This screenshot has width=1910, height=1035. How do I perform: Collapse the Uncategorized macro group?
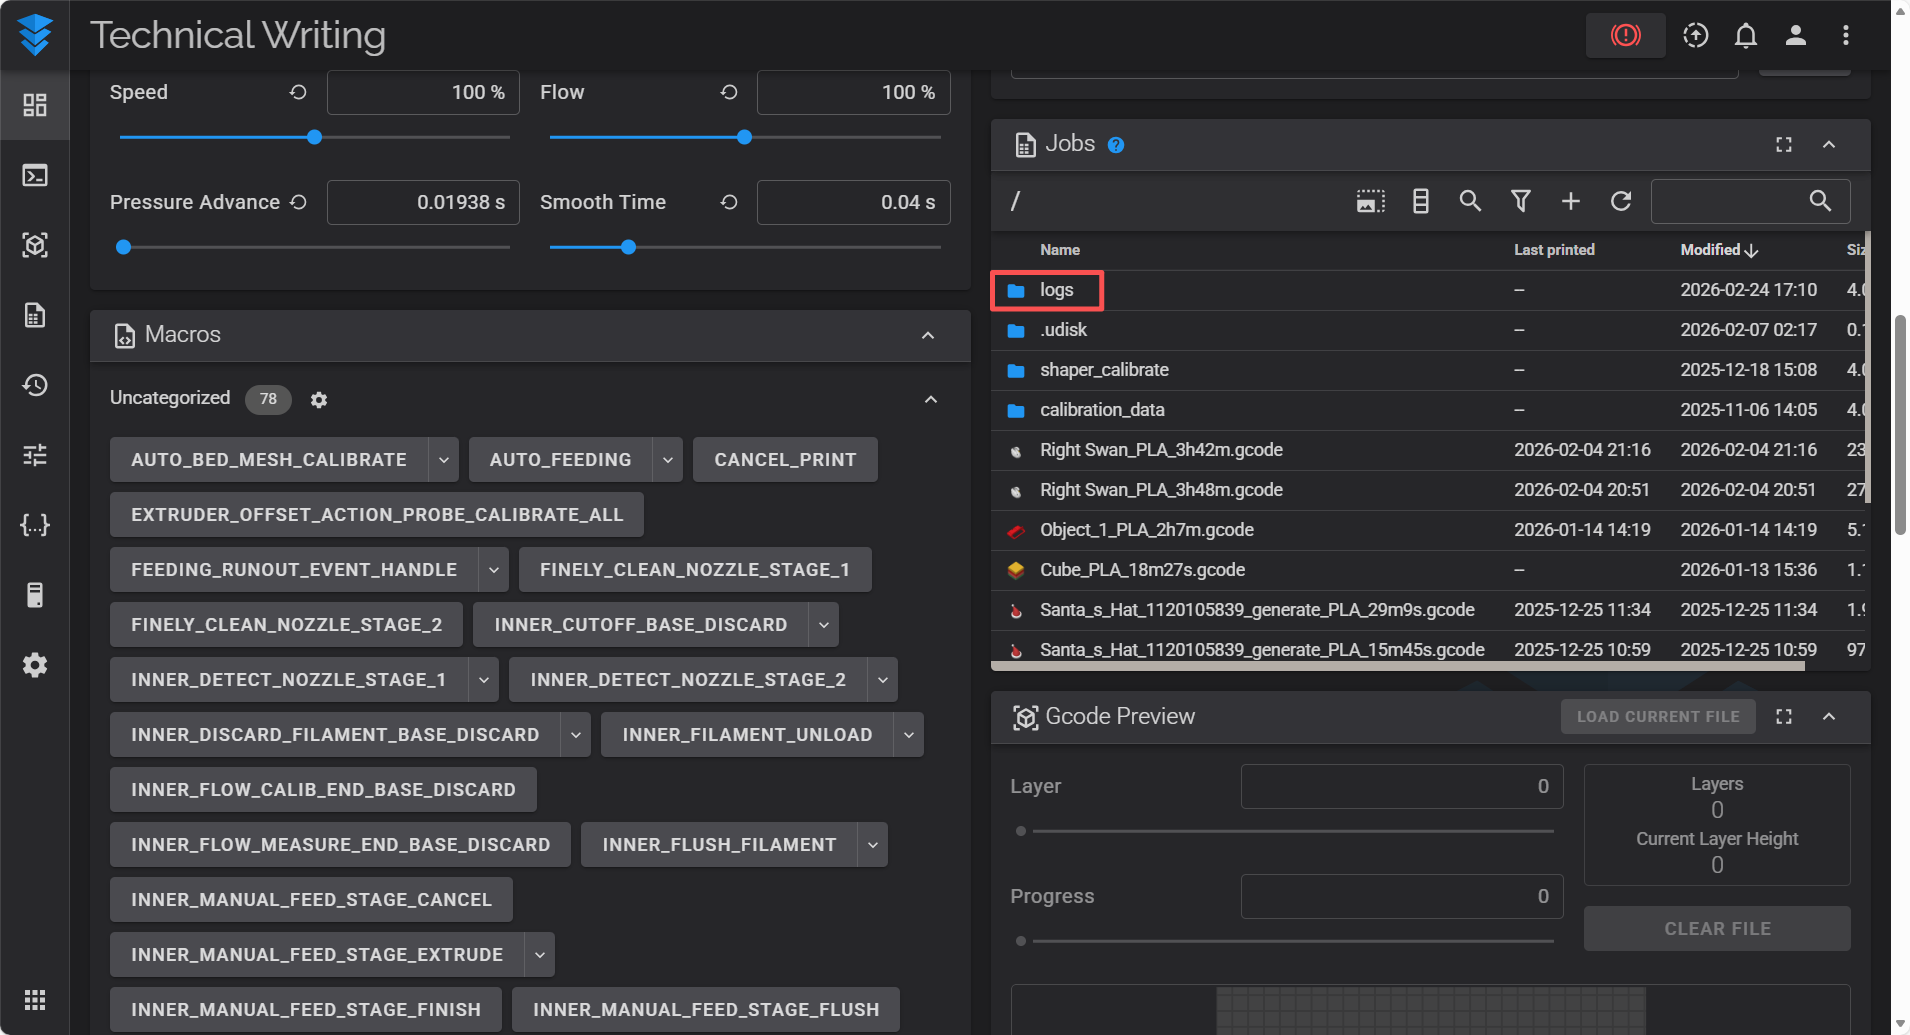click(x=930, y=400)
